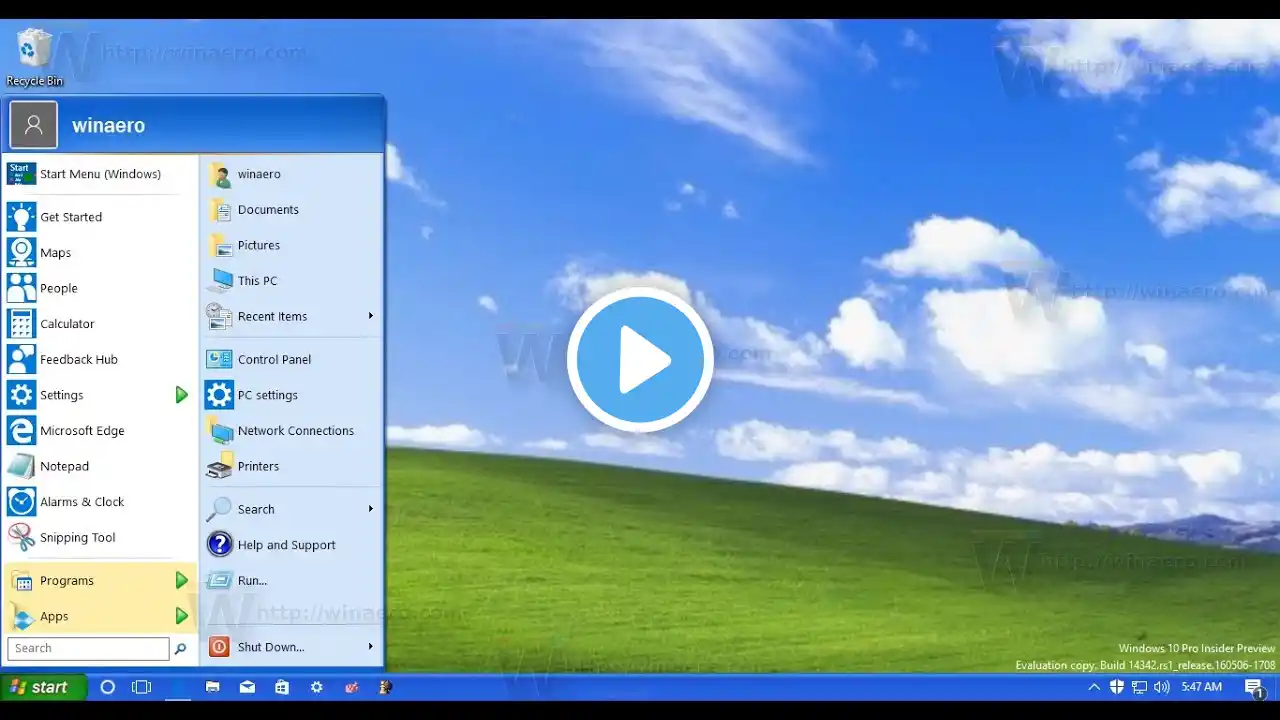This screenshot has height=720, width=1280.
Task: Open Start Menu (Windows) entry
Action: pyautogui.click(x=100, y=174)
